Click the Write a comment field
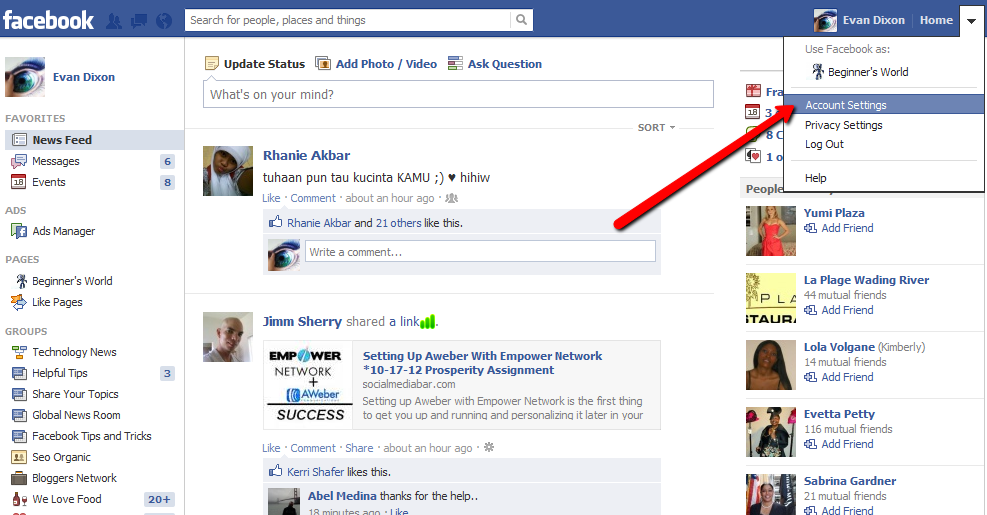 (480, 252)
